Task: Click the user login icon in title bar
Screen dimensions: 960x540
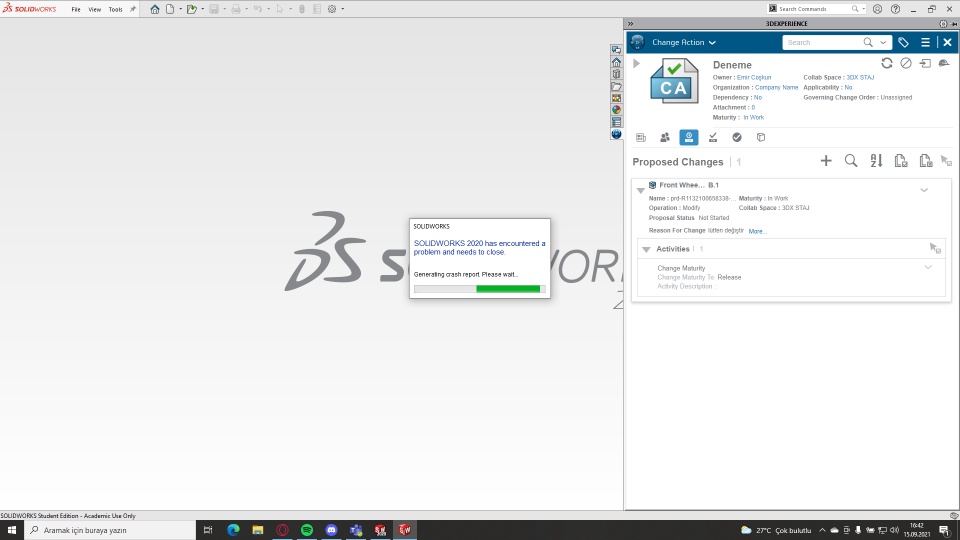Action: 877,9
